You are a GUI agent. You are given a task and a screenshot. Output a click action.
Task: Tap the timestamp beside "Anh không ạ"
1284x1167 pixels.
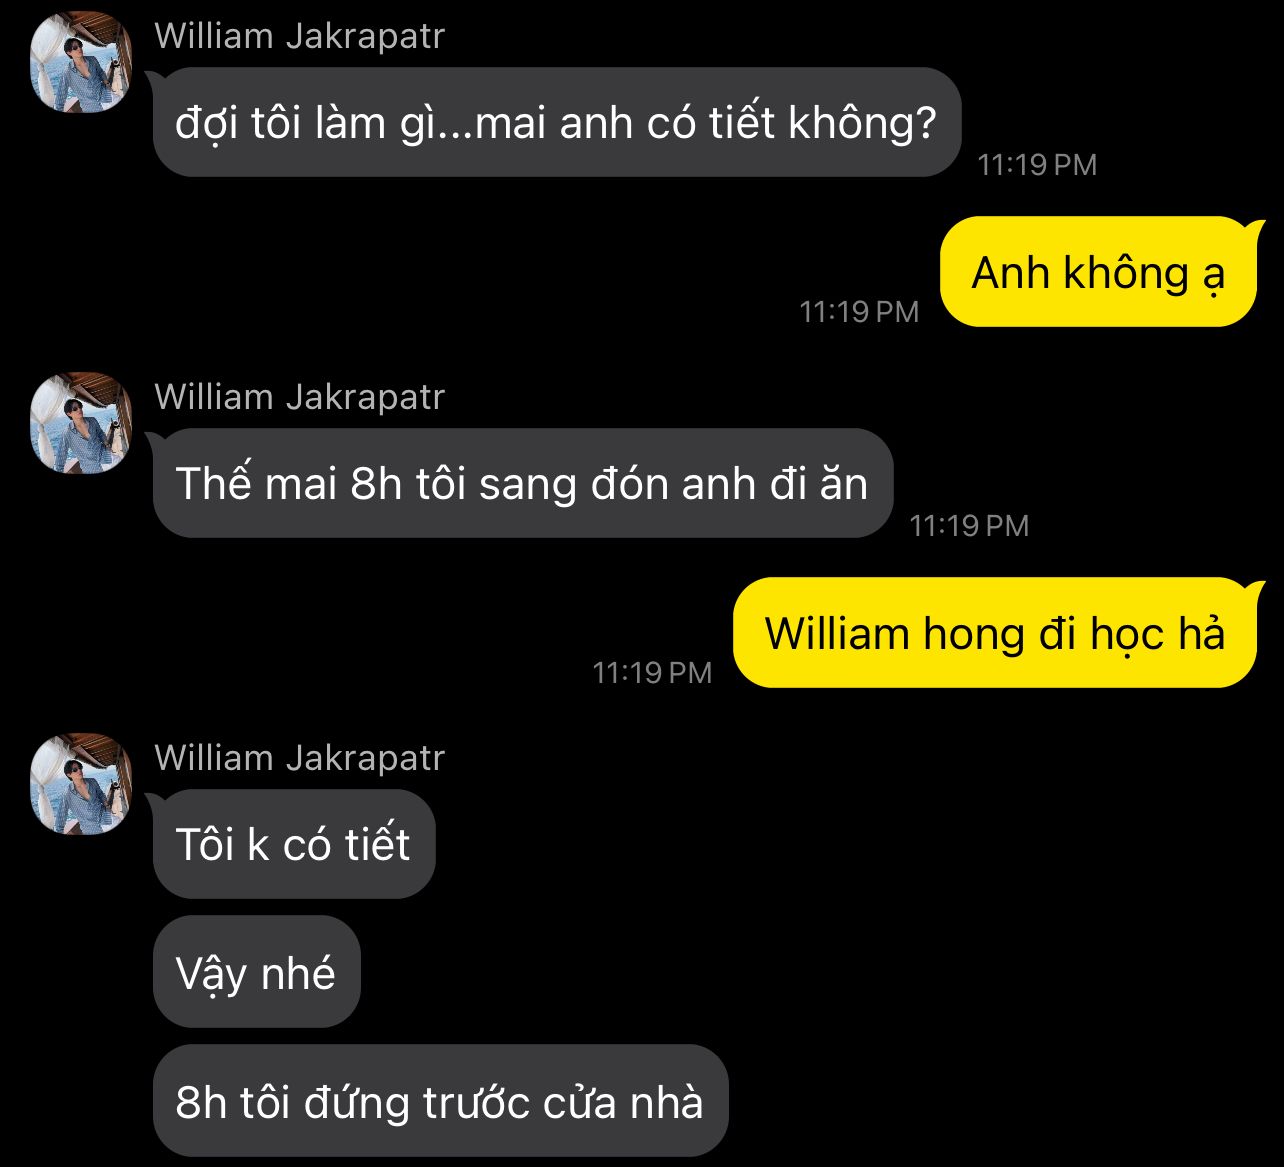point(859,312)
